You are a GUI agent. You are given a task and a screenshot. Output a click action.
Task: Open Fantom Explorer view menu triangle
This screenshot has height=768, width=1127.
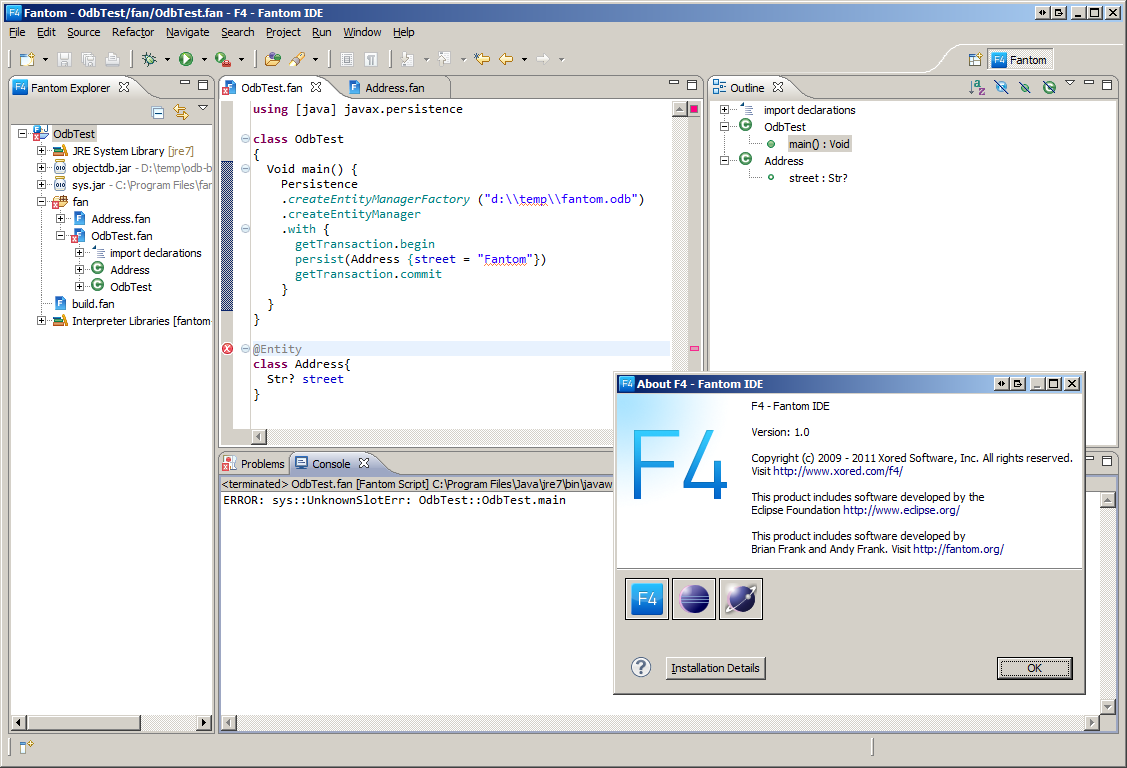203,107
